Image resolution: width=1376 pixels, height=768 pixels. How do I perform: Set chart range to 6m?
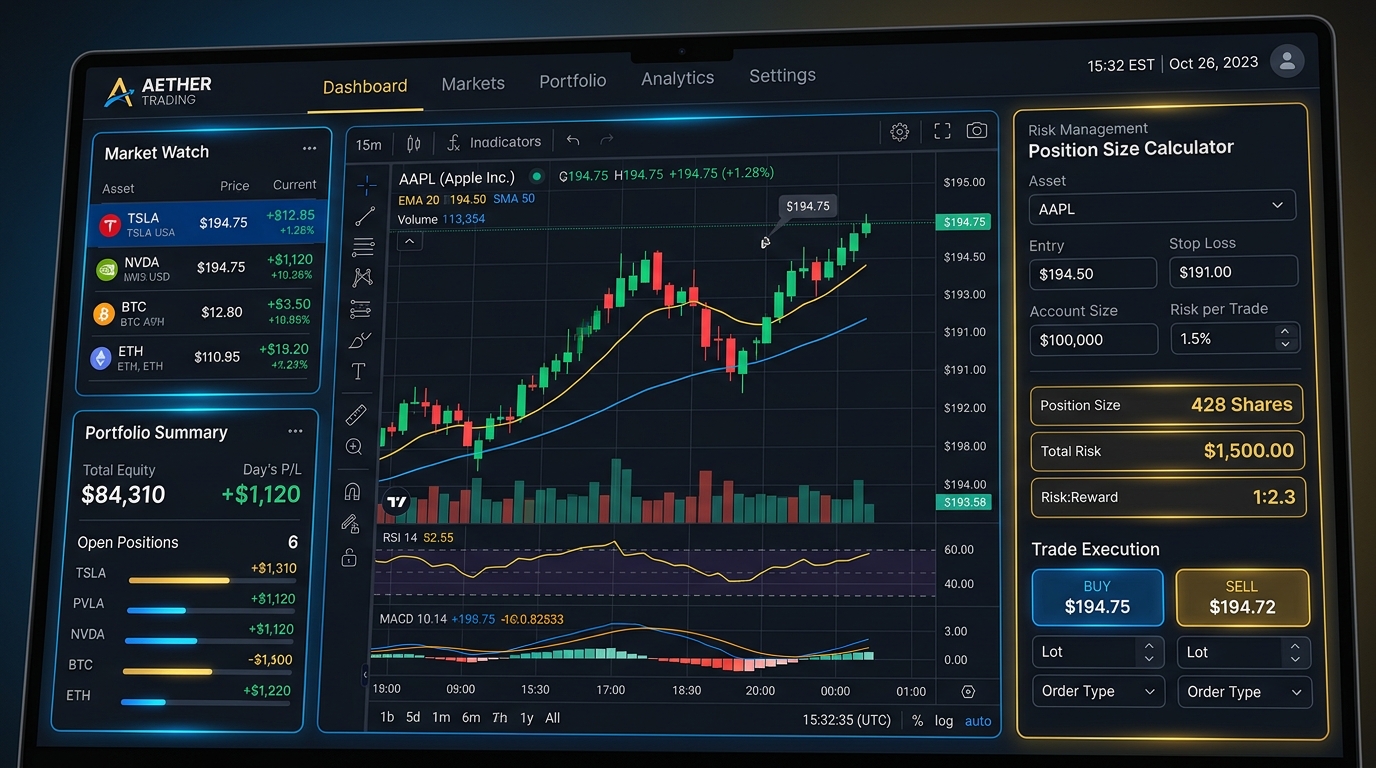coord(471,717)
